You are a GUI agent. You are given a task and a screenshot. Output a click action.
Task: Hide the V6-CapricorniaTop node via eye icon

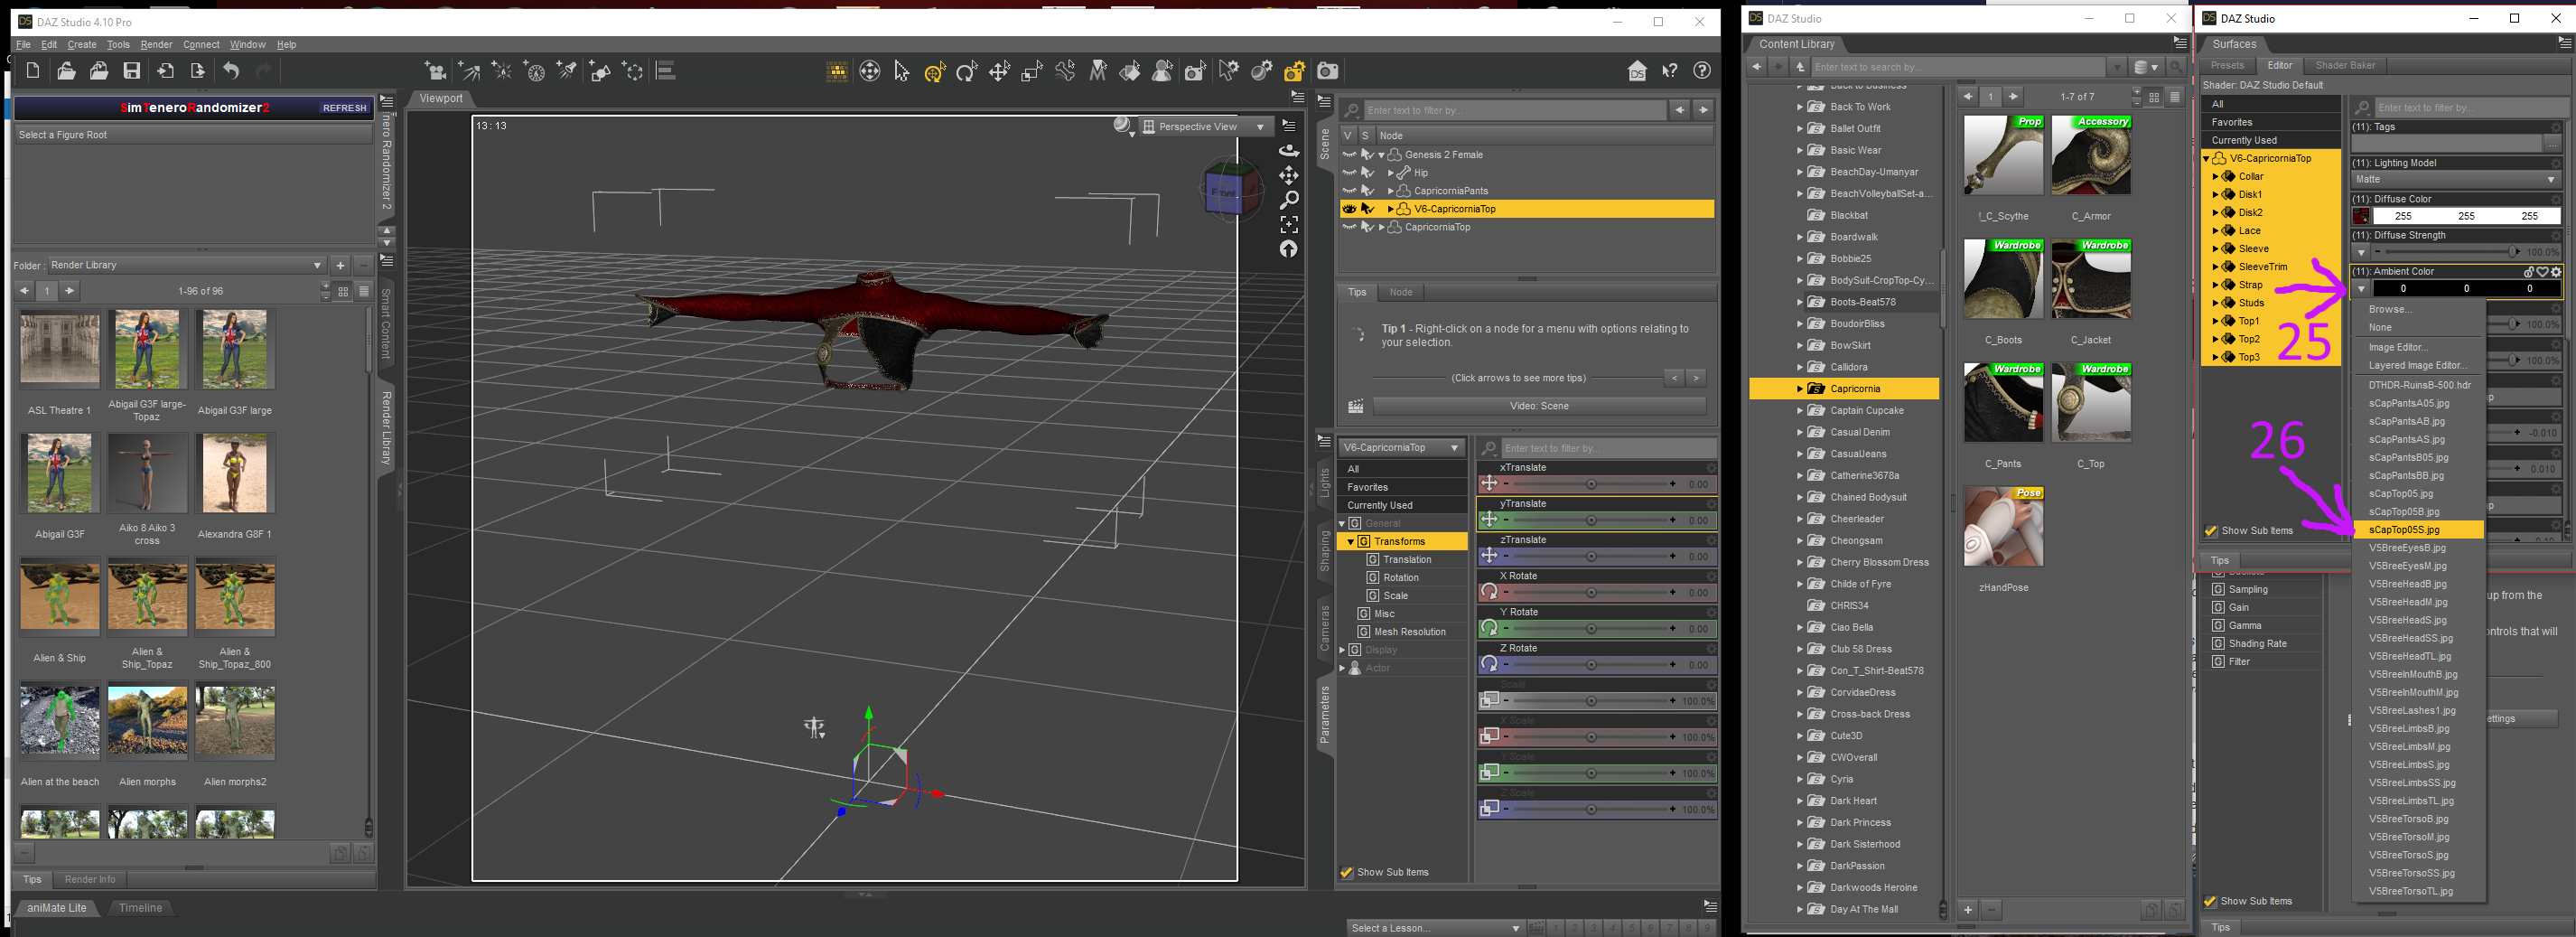point(1349,209)
